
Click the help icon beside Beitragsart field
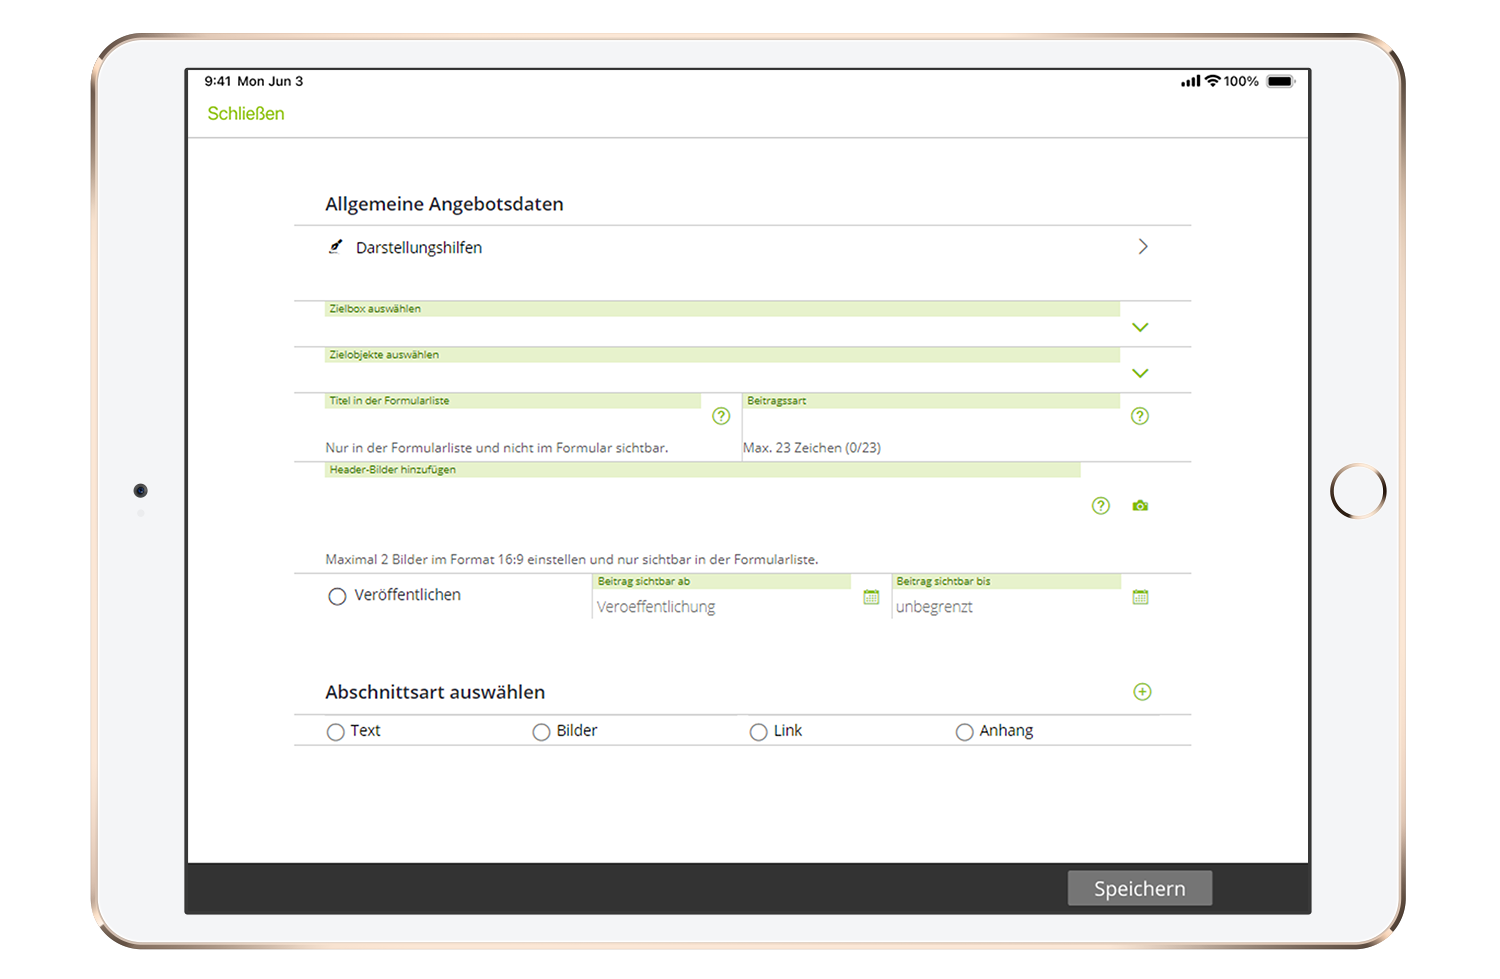coord(1139,416)
